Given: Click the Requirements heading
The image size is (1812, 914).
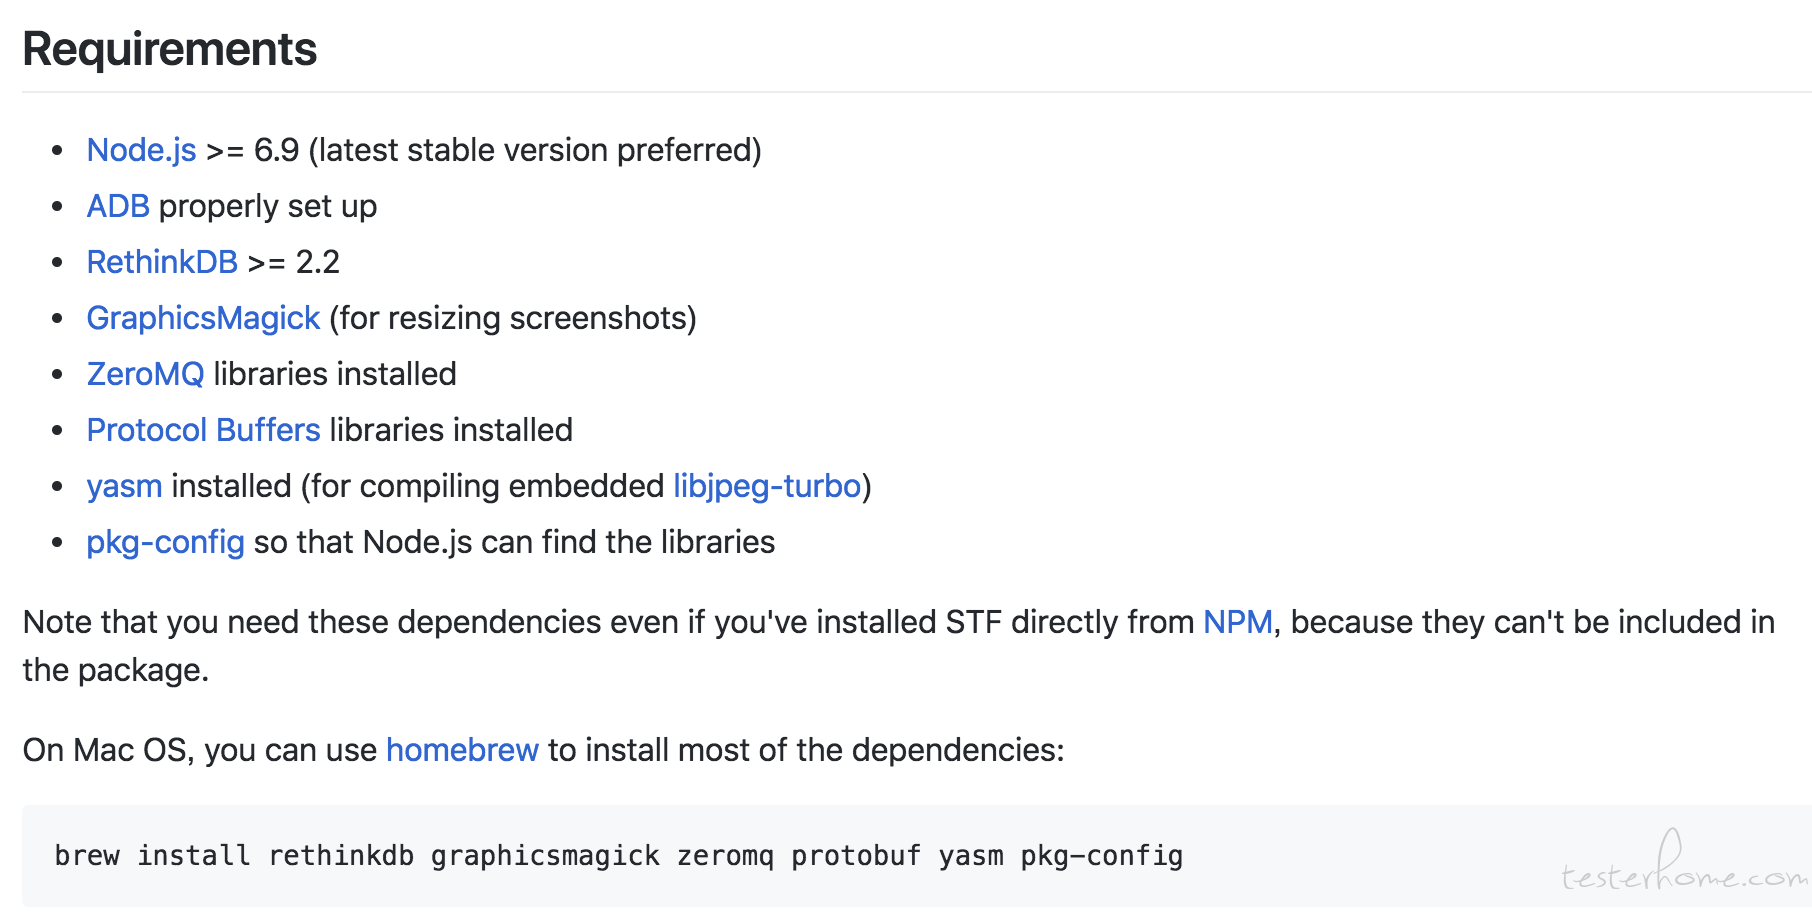Looking at the screenshot, I should (170, 49).
